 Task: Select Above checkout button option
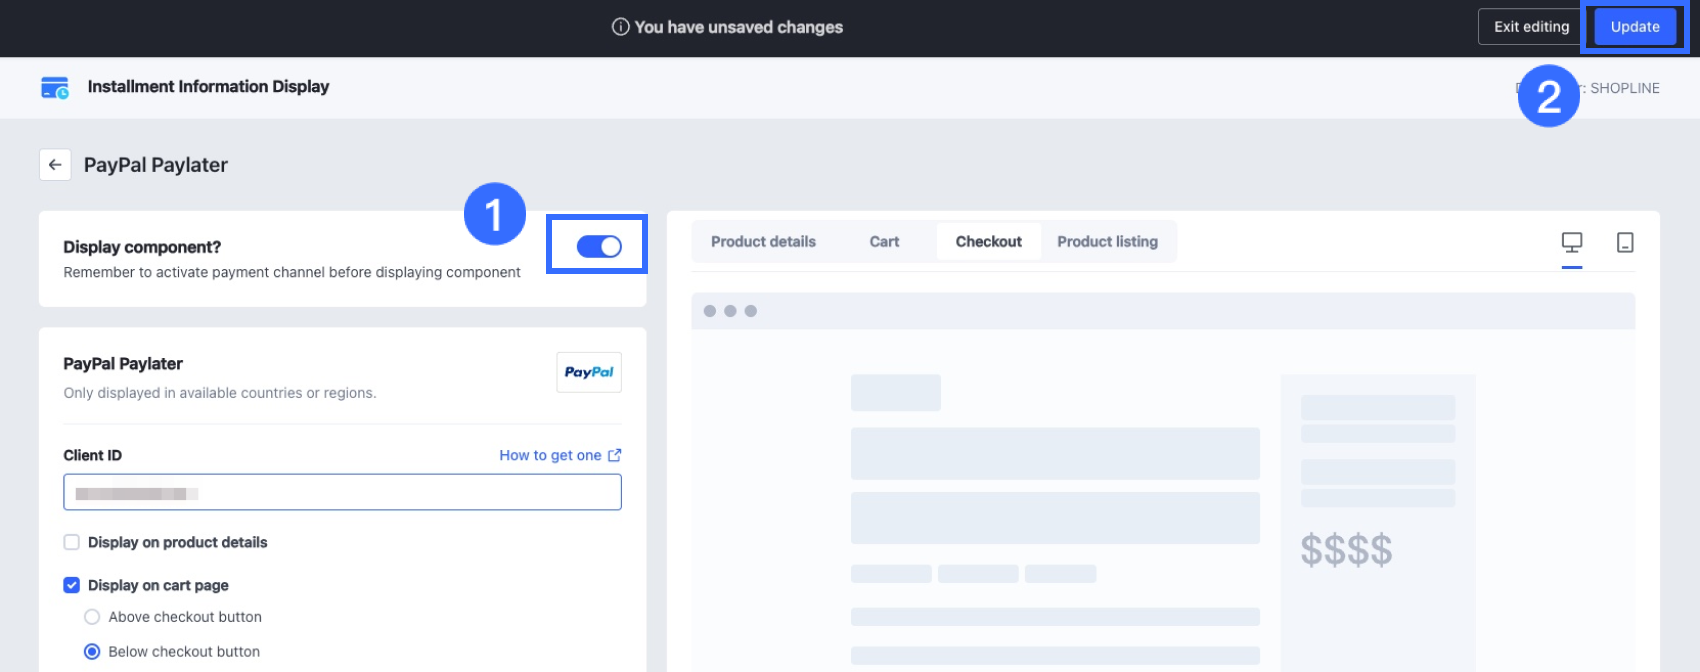(92, 617)
